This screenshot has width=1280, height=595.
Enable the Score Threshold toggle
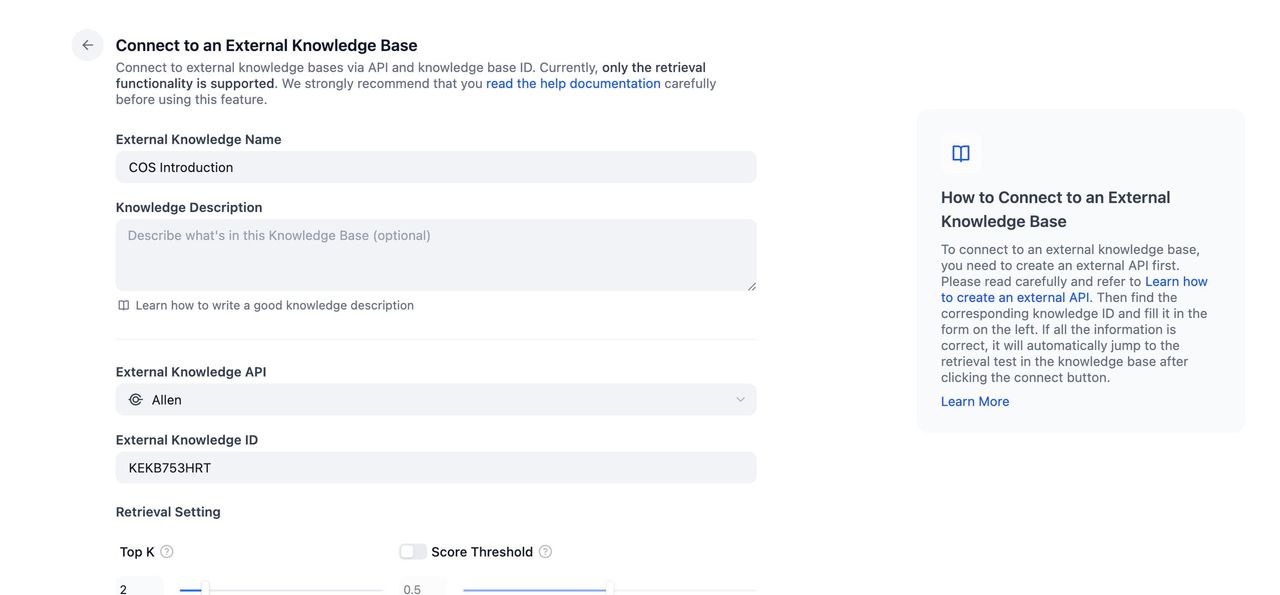(412, 552)
